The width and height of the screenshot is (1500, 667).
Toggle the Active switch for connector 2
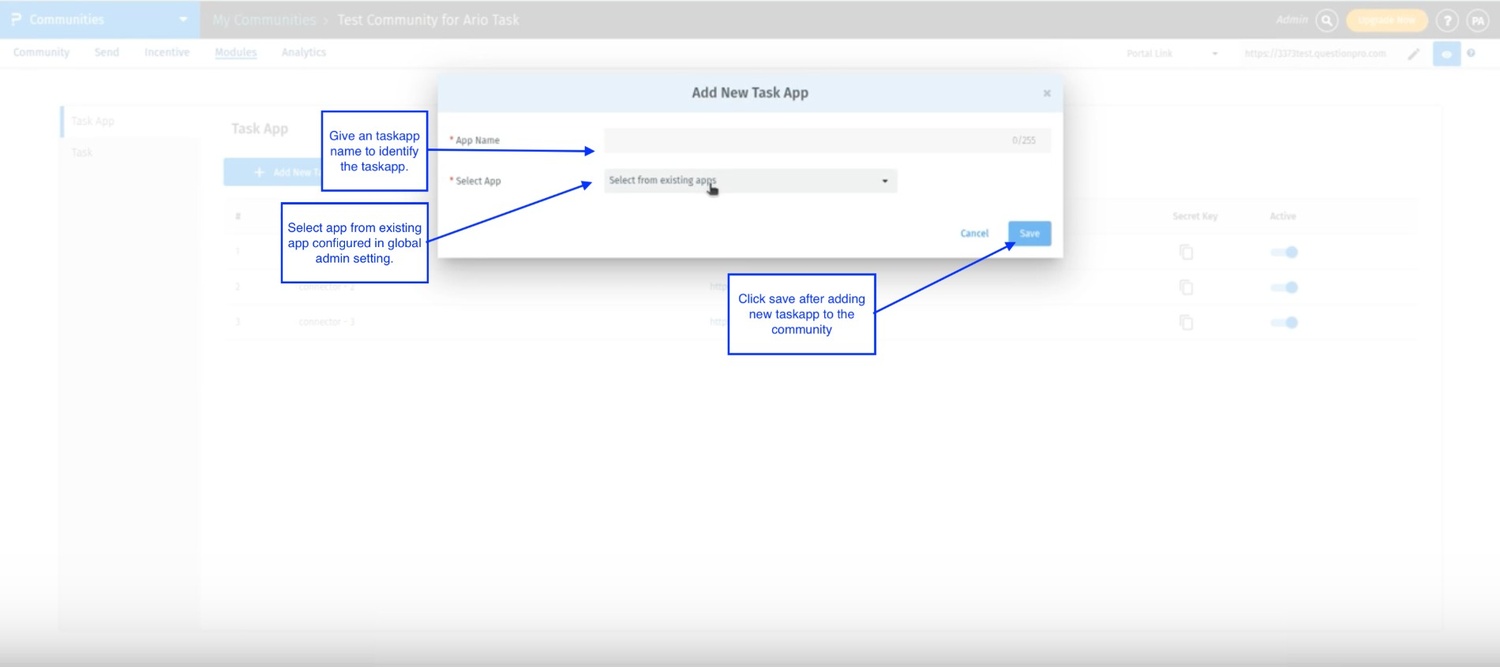tap(1284, 287)
